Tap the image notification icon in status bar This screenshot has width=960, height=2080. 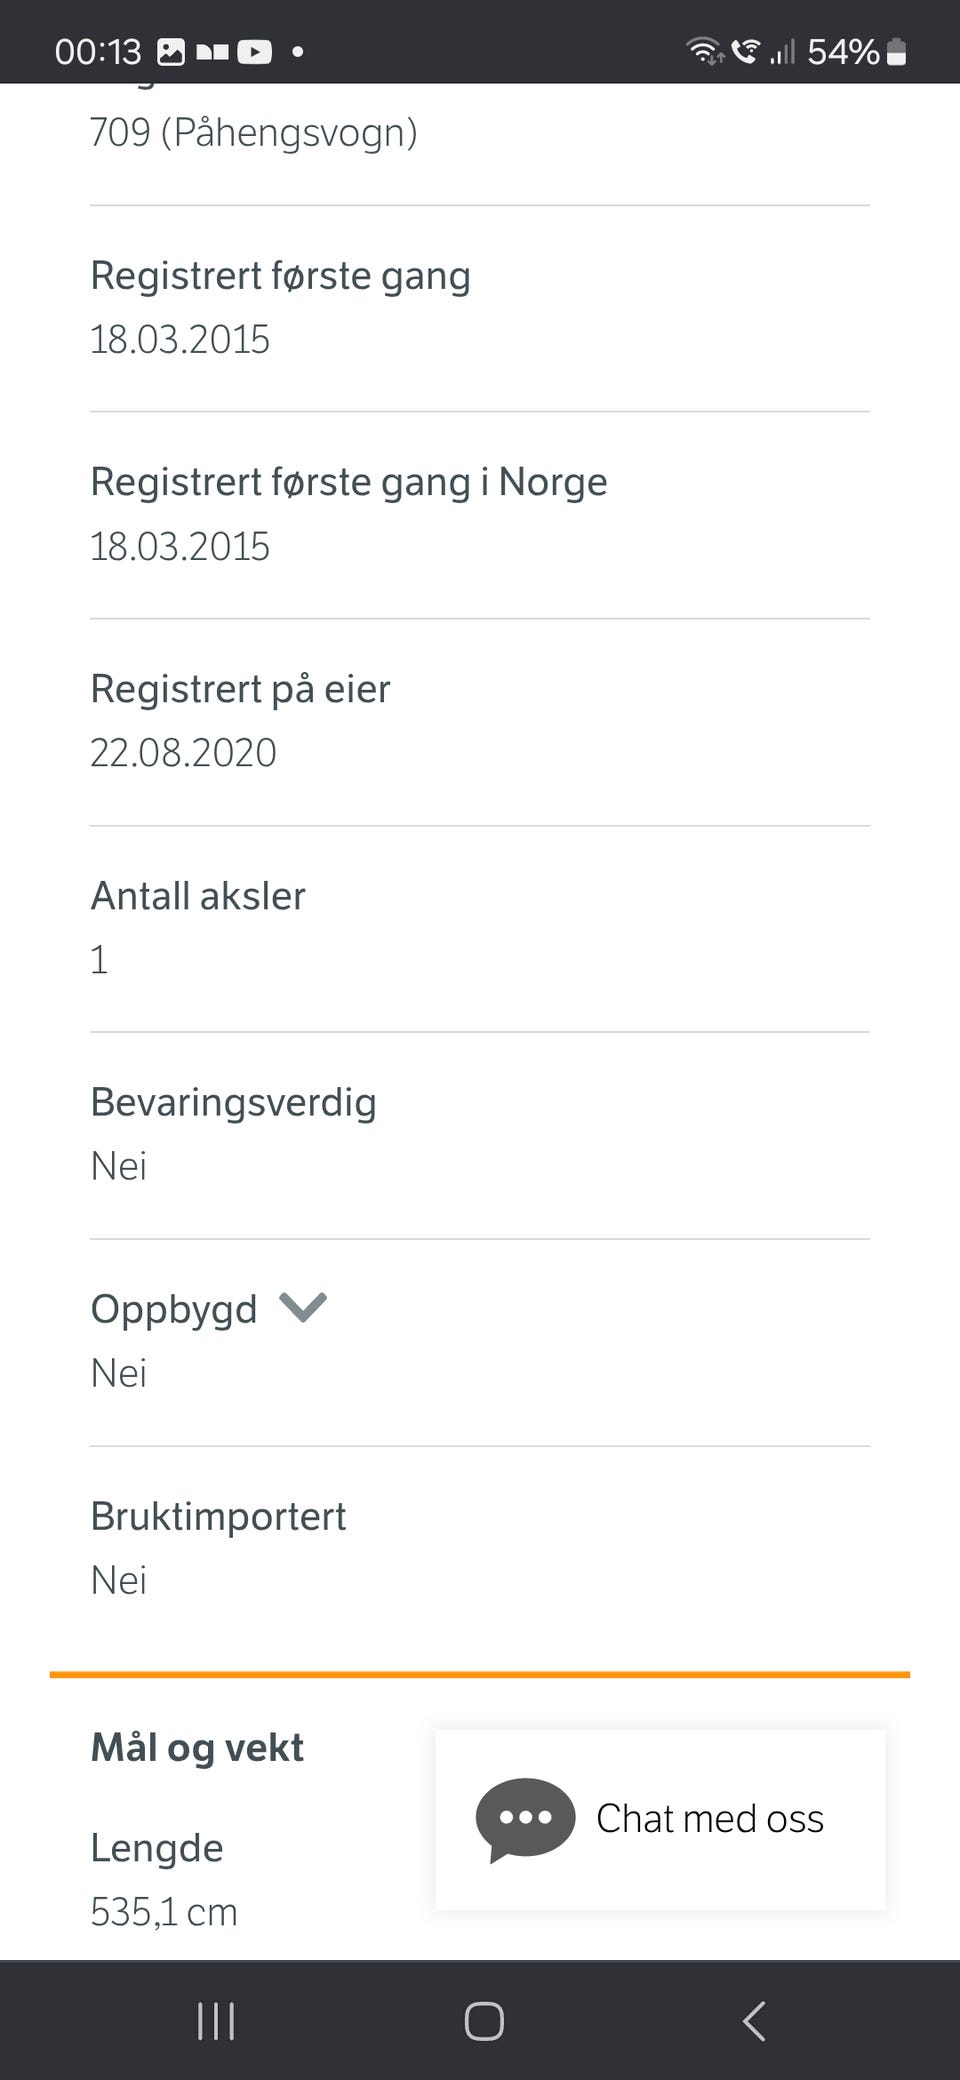pyautogui.click(x=172, y=51)
